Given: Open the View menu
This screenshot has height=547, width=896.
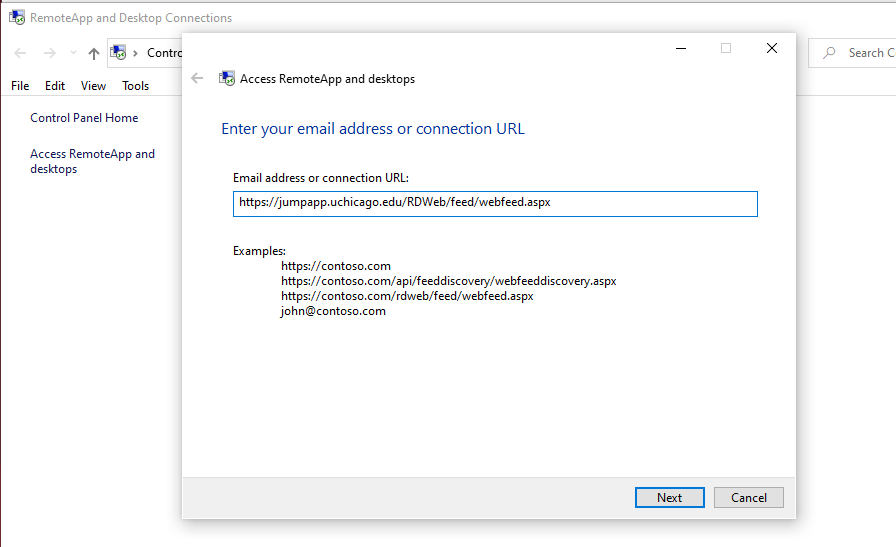Looking at the screenshot, I should (x=93, y=86).
